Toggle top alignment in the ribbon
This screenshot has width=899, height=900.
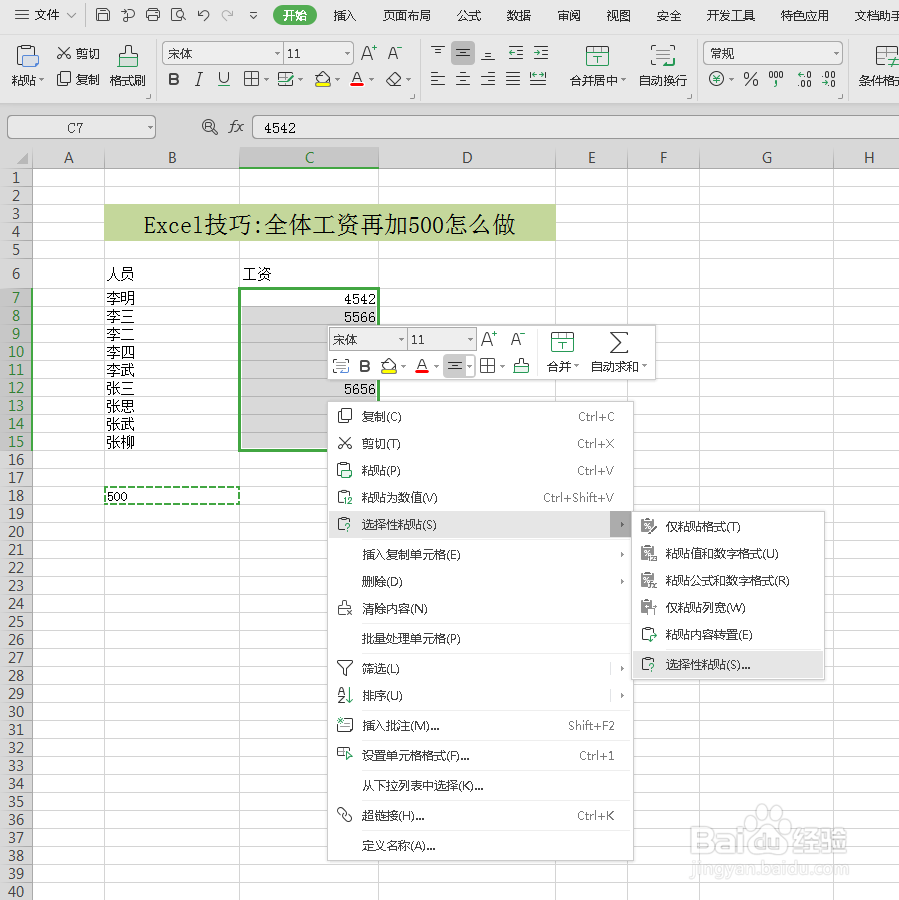(x=437, y=53)
